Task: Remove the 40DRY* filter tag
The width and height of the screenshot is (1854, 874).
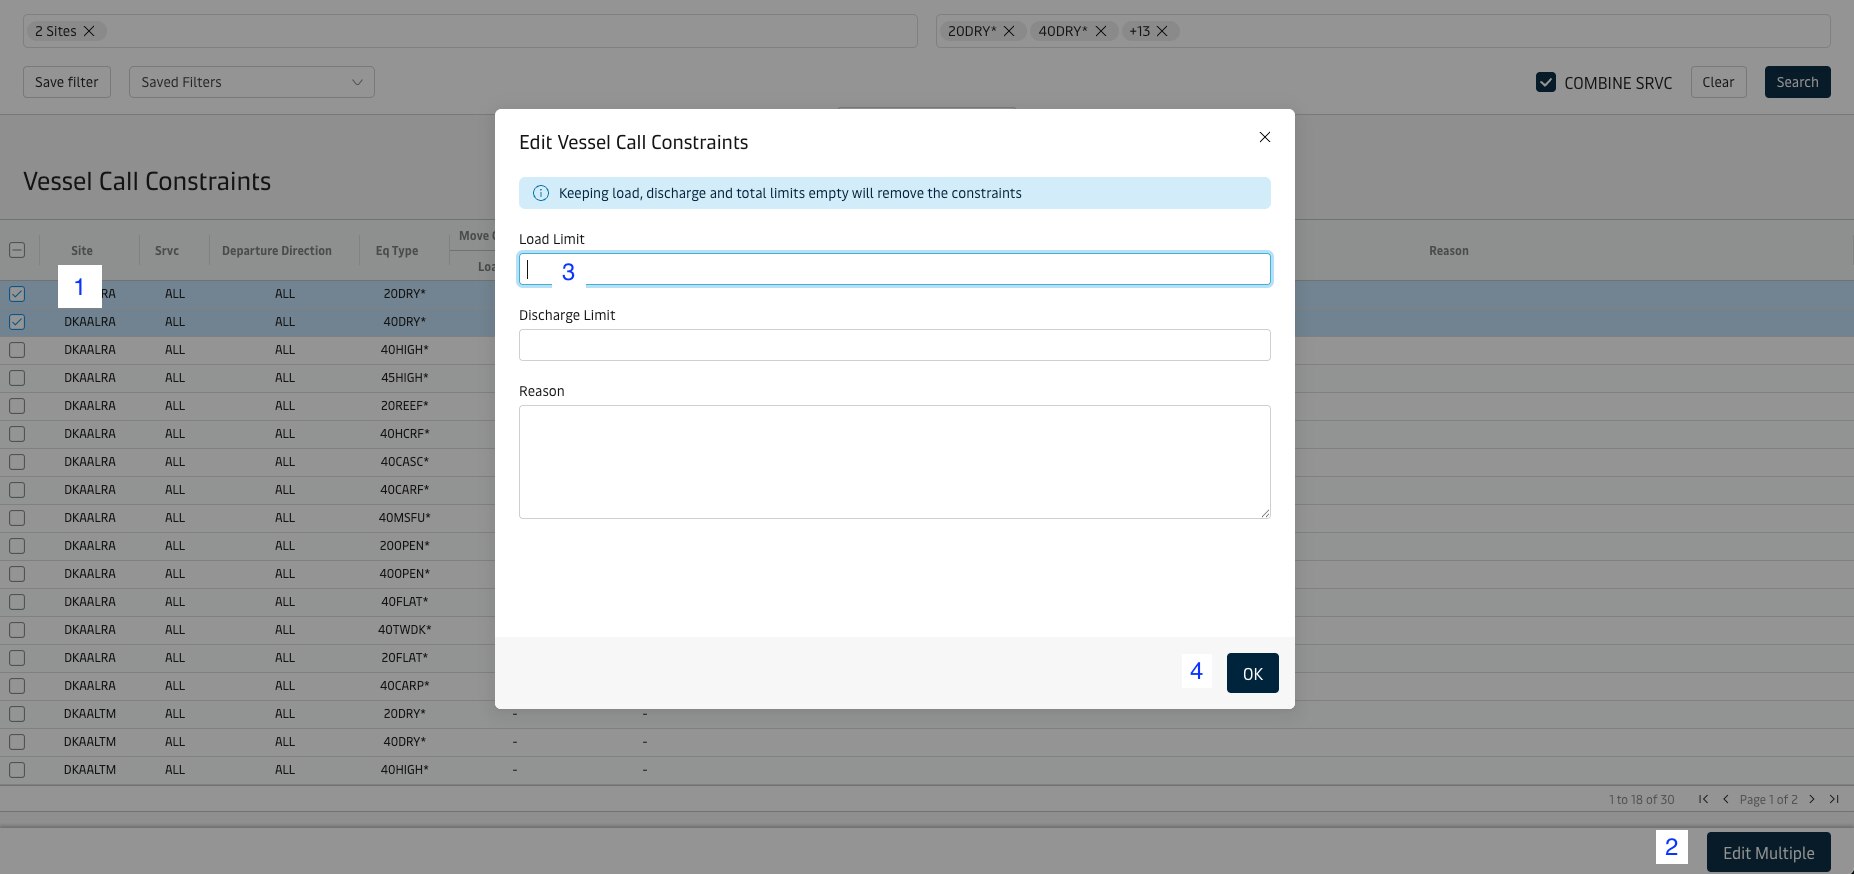Action: point(1100,31)
